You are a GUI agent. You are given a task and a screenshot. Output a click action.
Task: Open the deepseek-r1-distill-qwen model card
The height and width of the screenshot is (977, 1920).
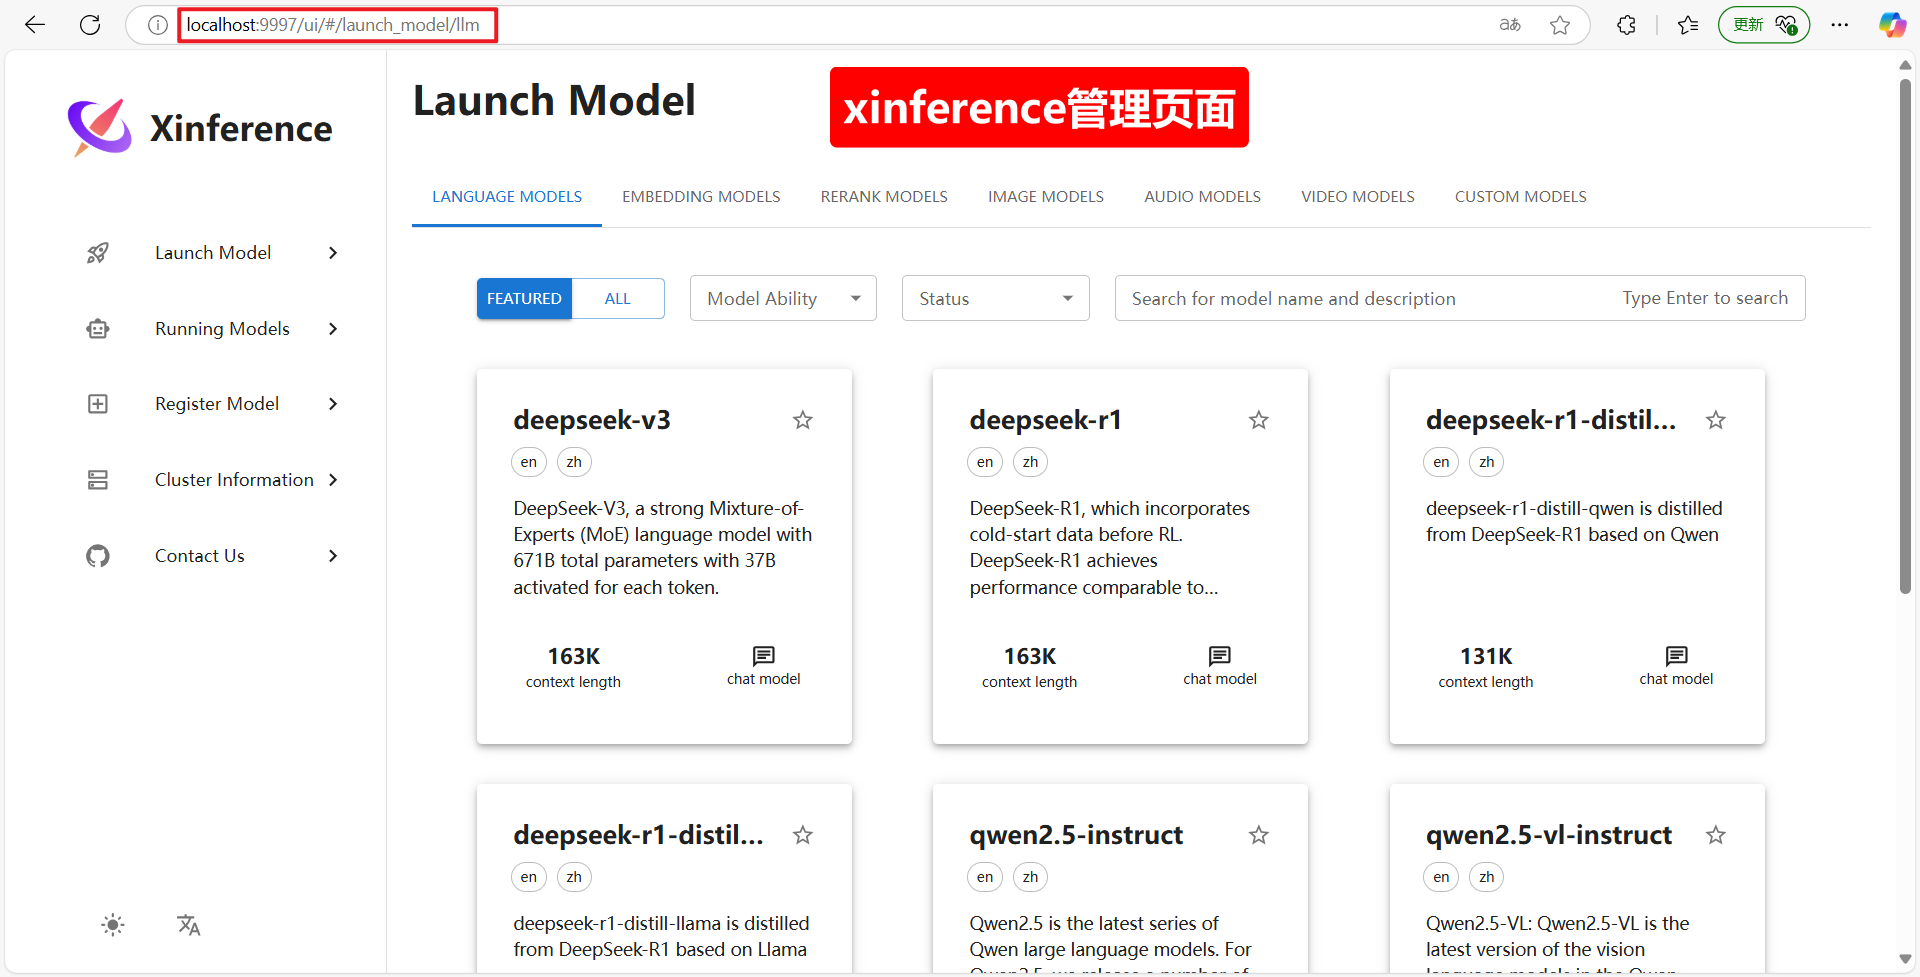click(x=1577, y=556)
